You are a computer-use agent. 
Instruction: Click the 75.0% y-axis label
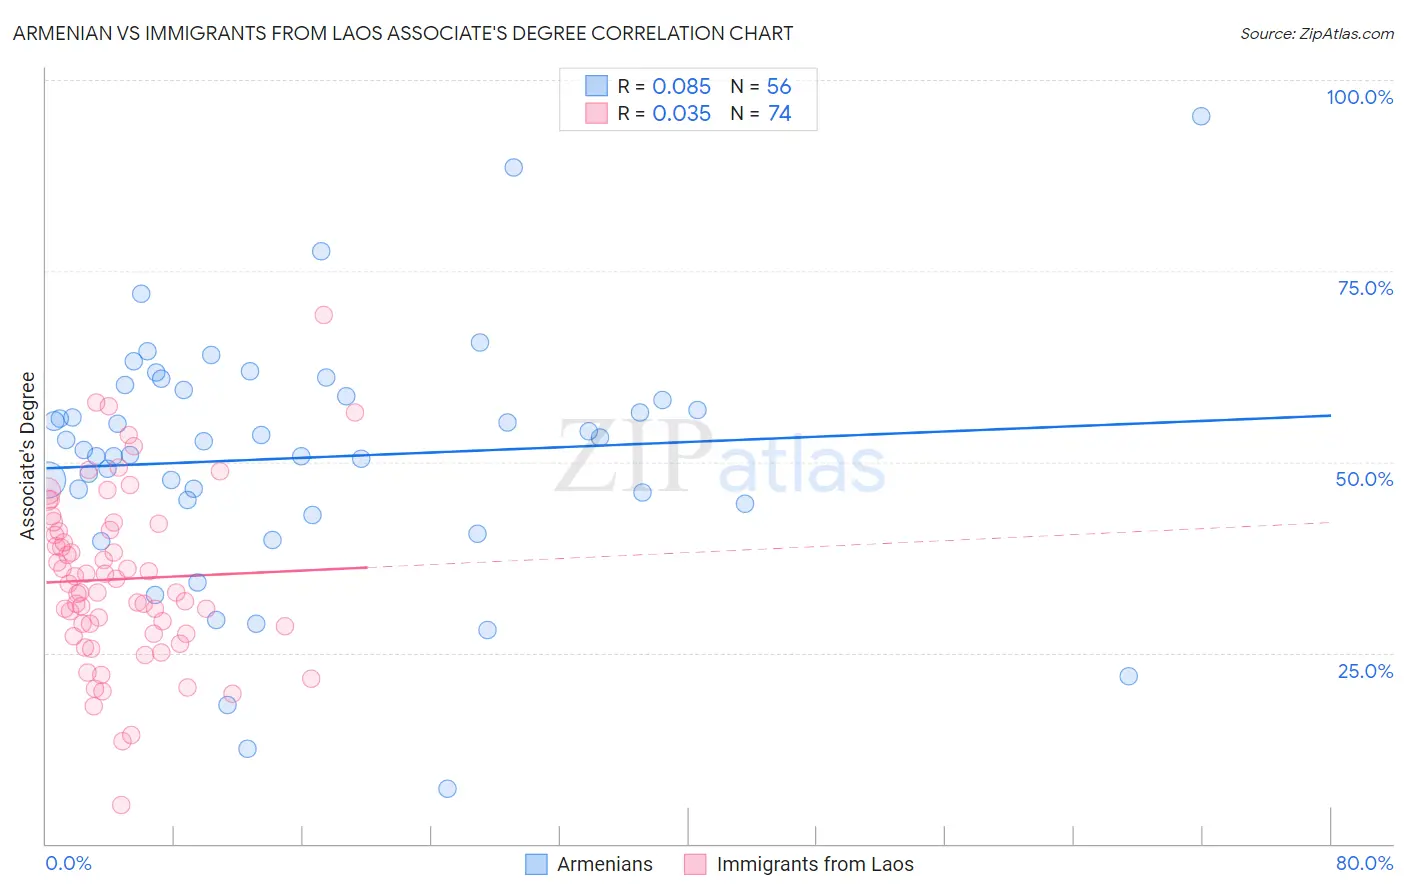1365,288
